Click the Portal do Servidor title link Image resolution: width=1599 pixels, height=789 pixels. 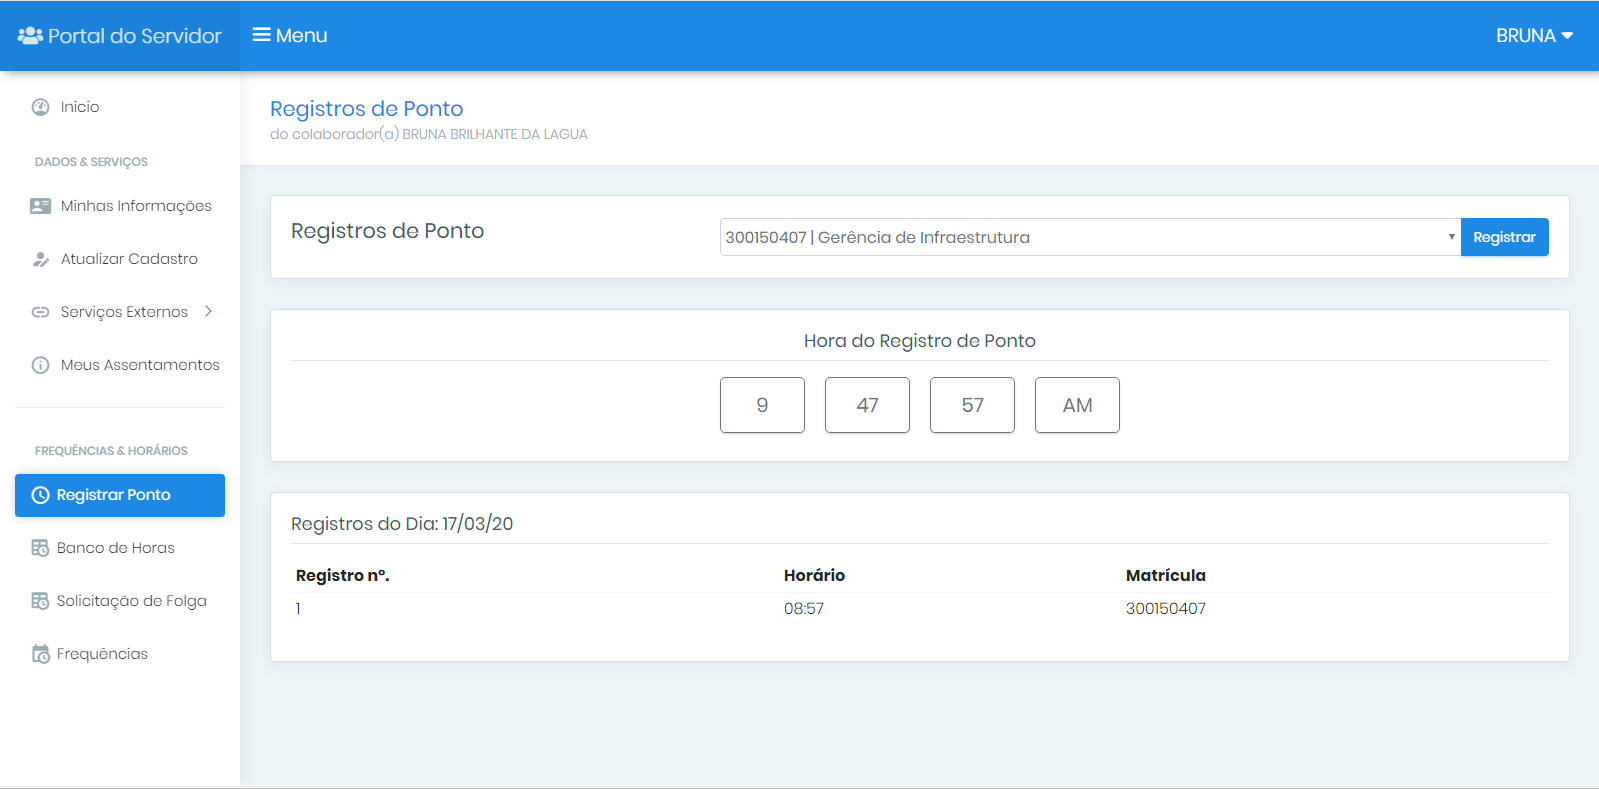click(x=135, y=36)
